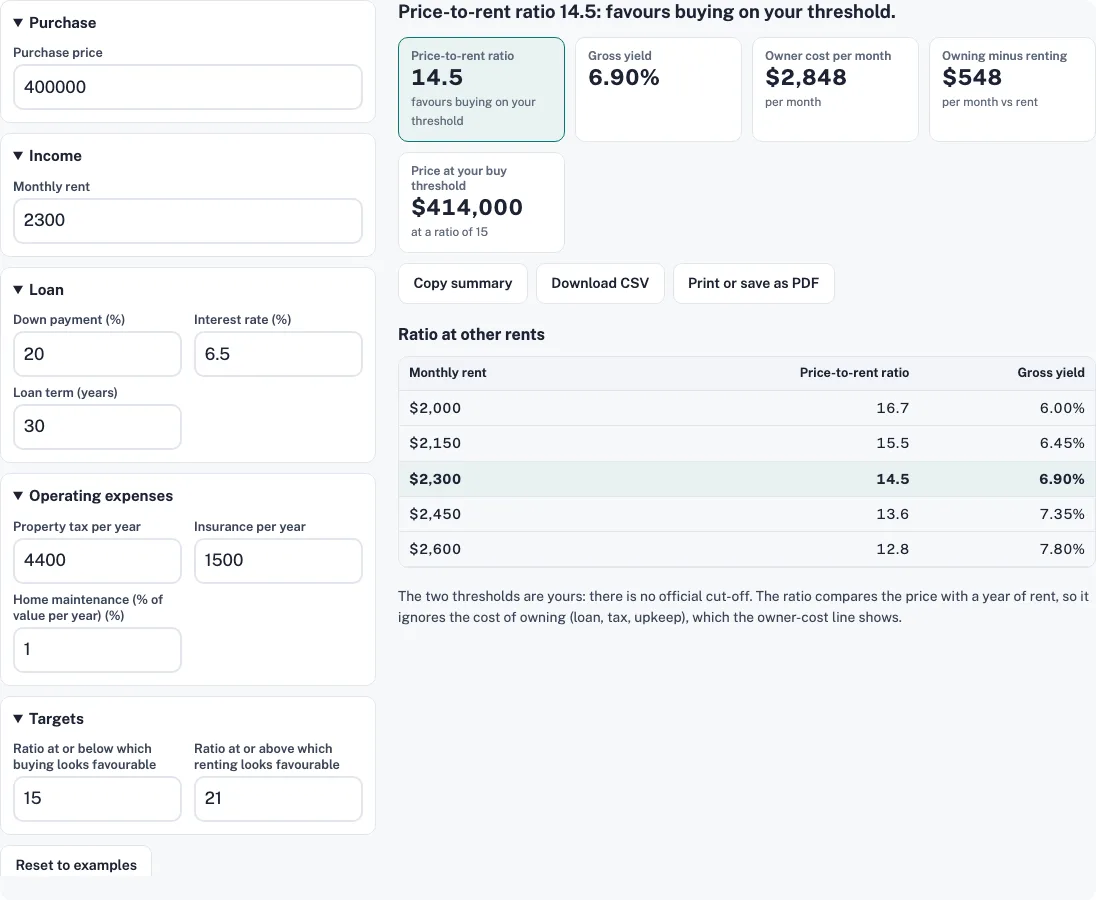1096x900 pixels.
Task: Collapse the Purchase section
Action: tap(55, 22)
